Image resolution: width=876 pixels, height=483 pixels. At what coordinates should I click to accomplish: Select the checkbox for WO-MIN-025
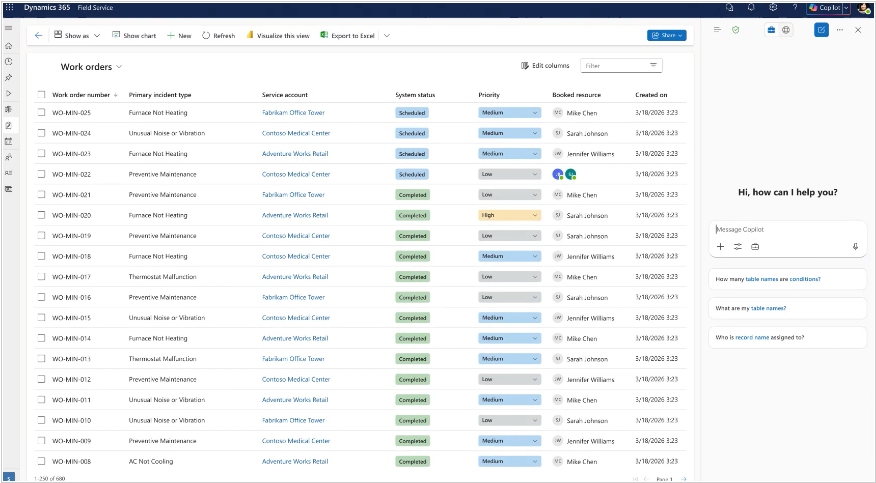click(x=41, y=113)
